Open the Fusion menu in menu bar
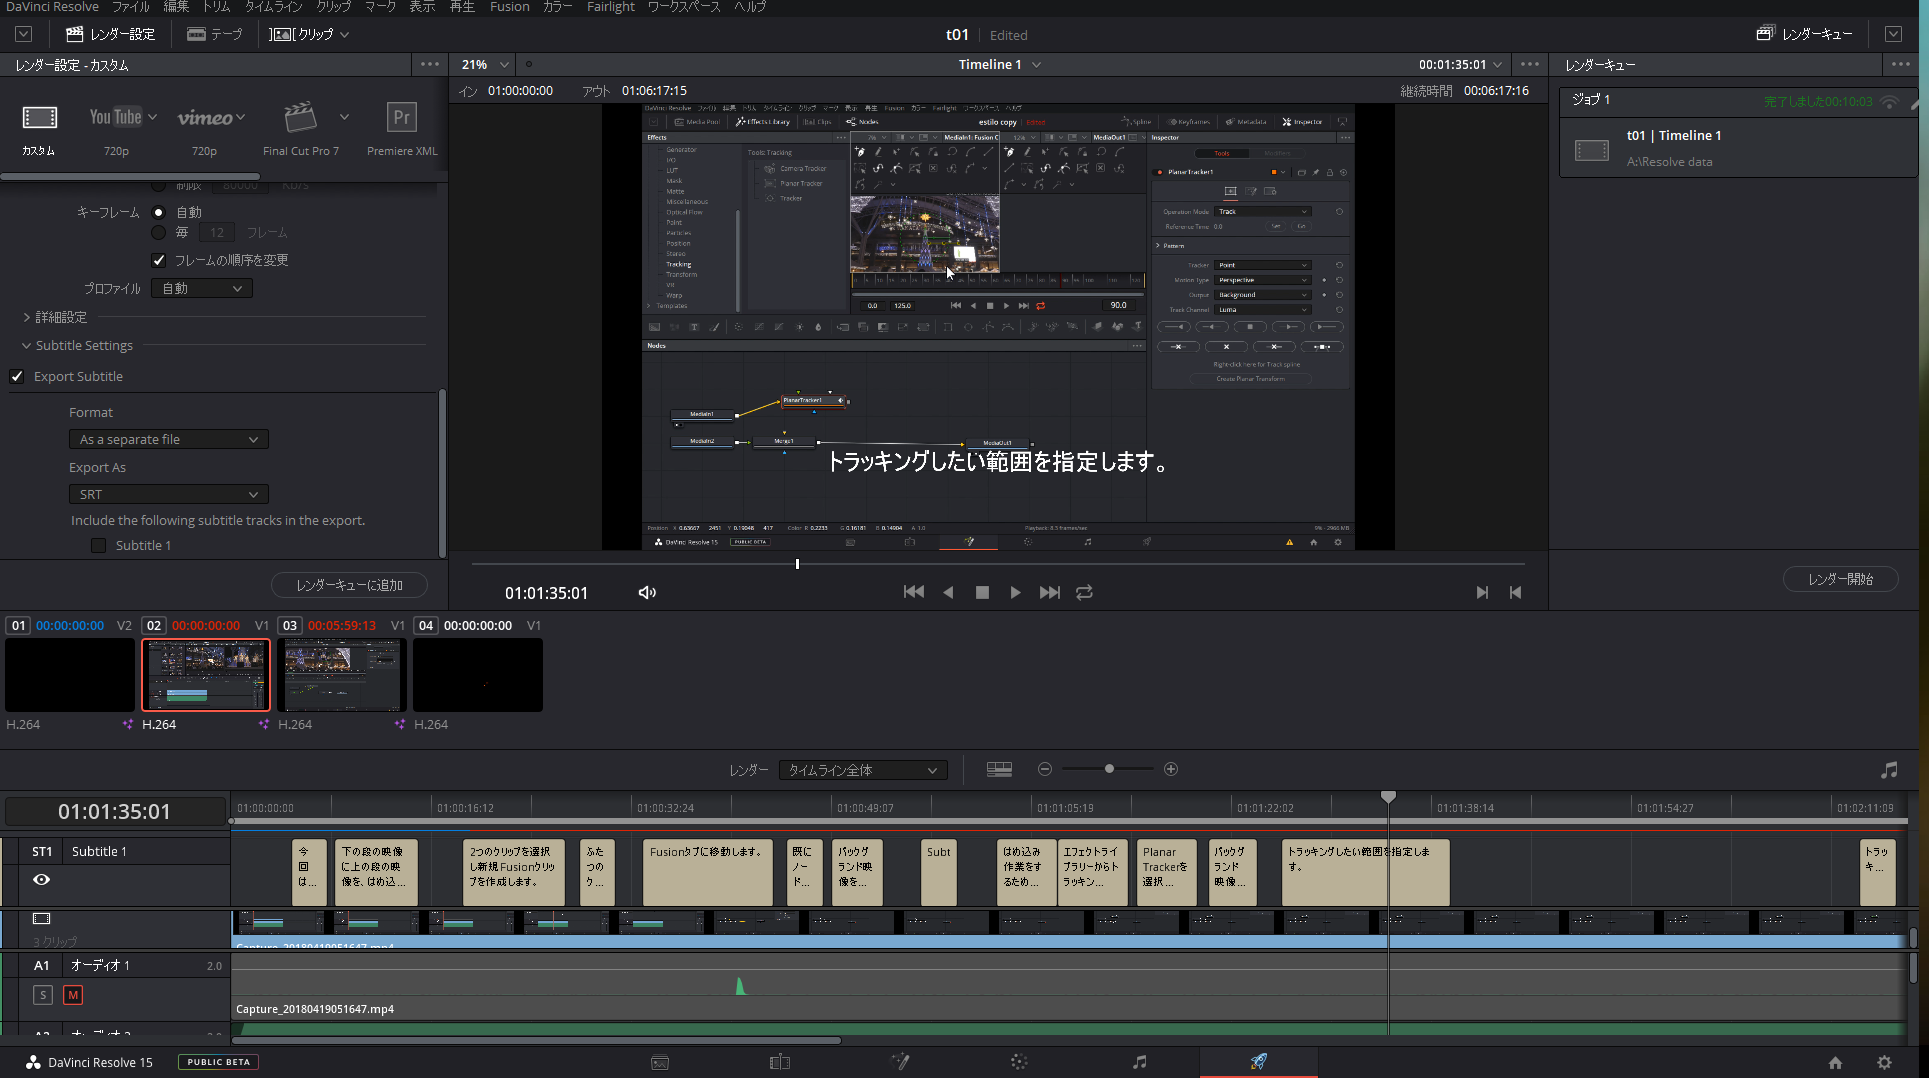Viewport: 1929px width, 1078px height. click(509, 7)
